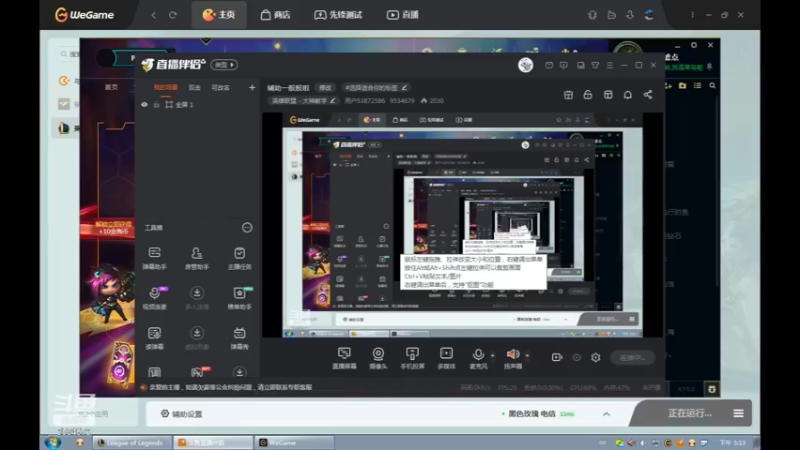The width and height of the screenshot is (800, 450).
Task: Add a new scene with the plus button
Action: pos(252,88)
